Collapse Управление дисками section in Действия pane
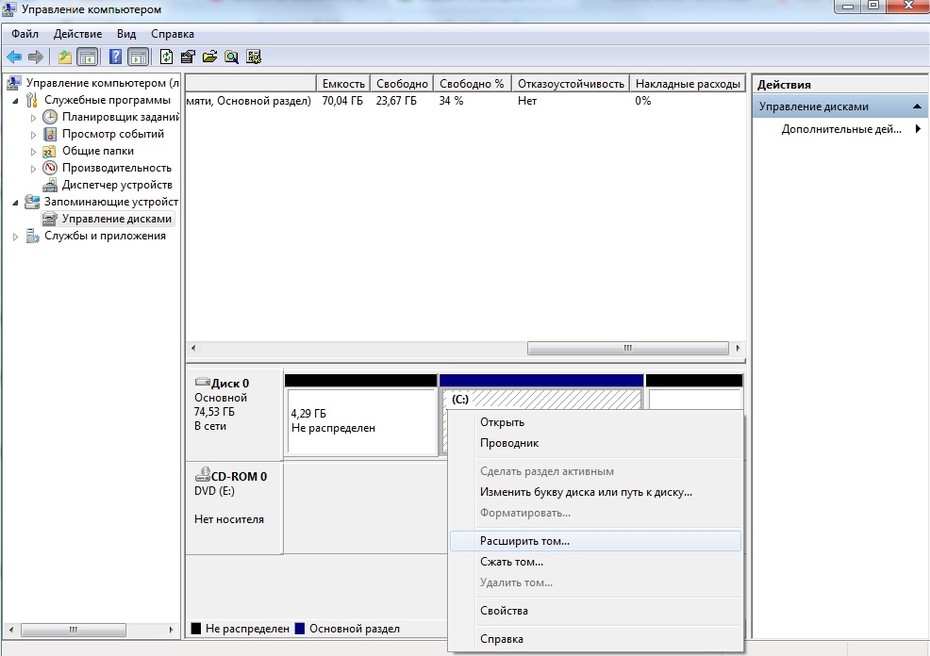Screen dimensions: 930x656 pos(917,107)
